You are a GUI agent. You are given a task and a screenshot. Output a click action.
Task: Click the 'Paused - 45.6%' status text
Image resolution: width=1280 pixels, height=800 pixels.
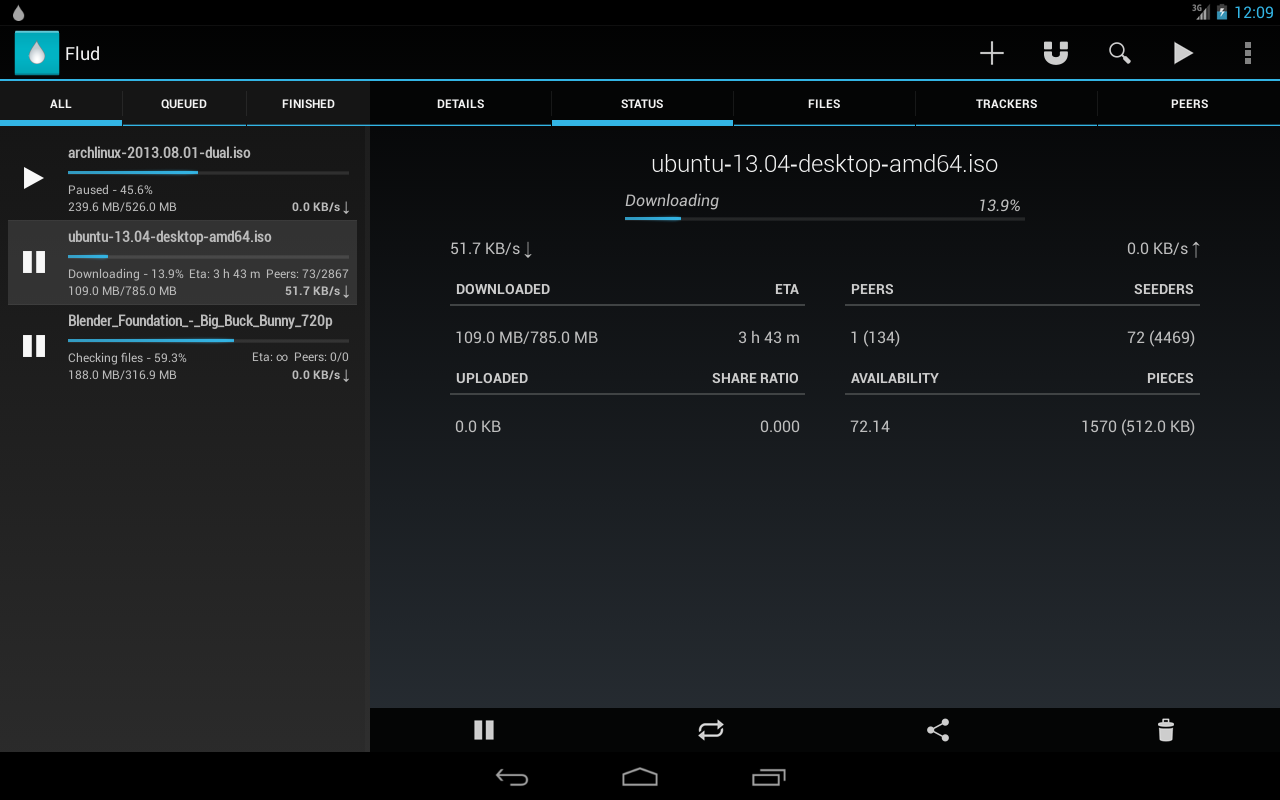[110, 190]
